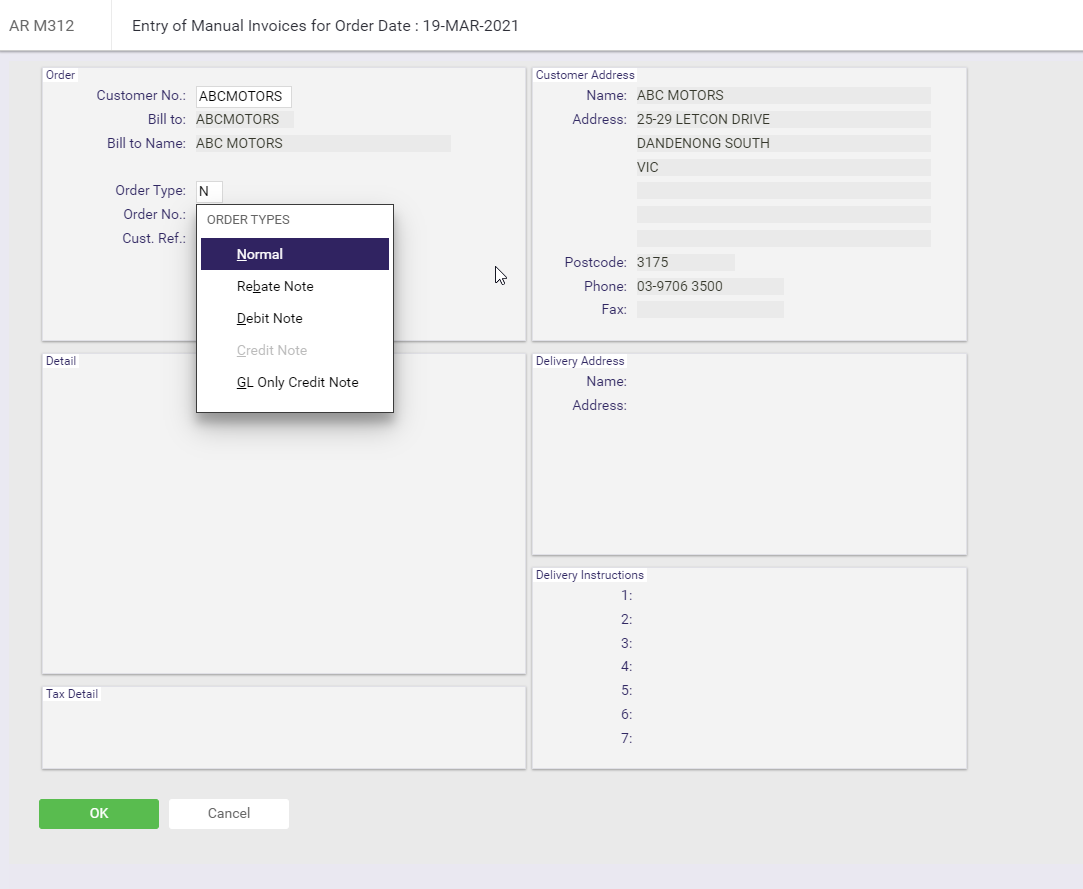This screenshot has height=889, width=1083.
Task: Click the Phone field 03-9706 3500
Action: [x=710, y=286]
